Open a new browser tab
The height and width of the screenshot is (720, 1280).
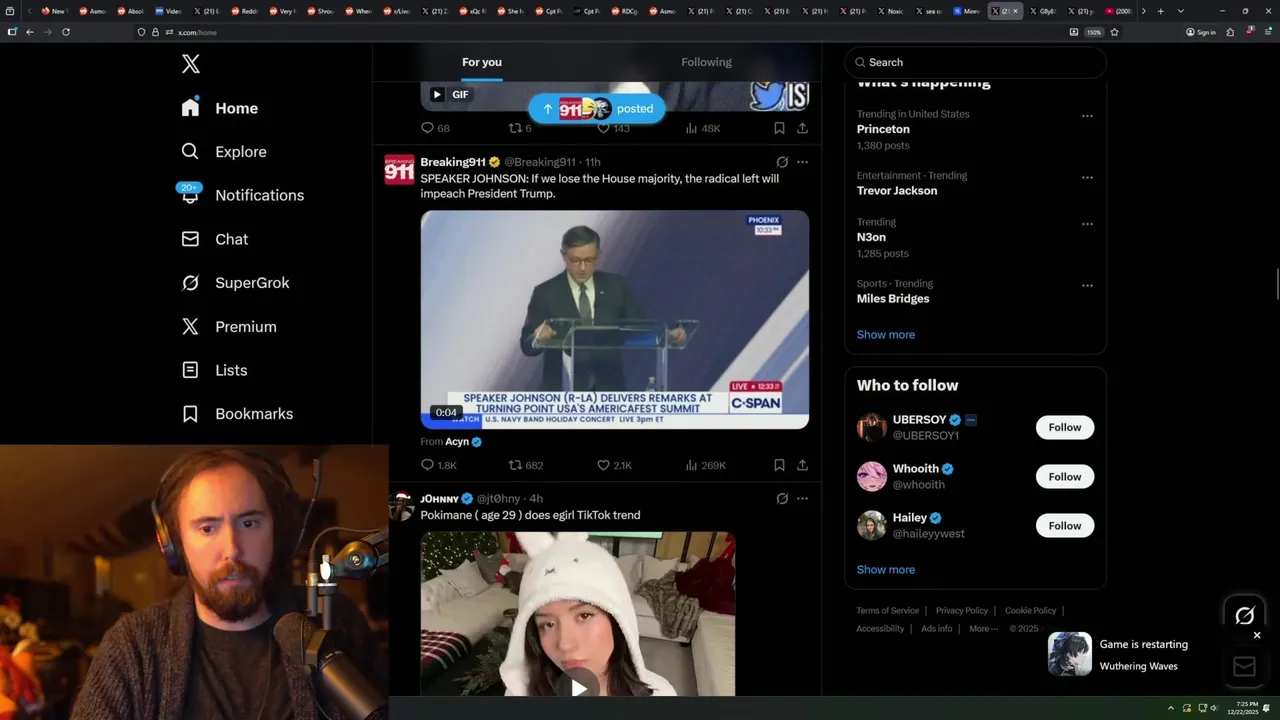point(1160,11)
